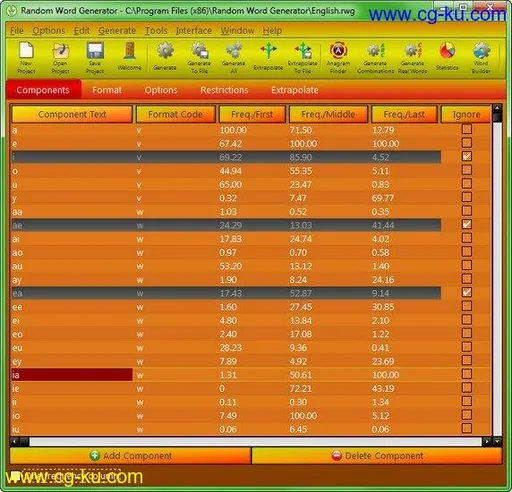Screen dimensions: 512x492
Task: Open the File menu
Action: coord(17,31)
